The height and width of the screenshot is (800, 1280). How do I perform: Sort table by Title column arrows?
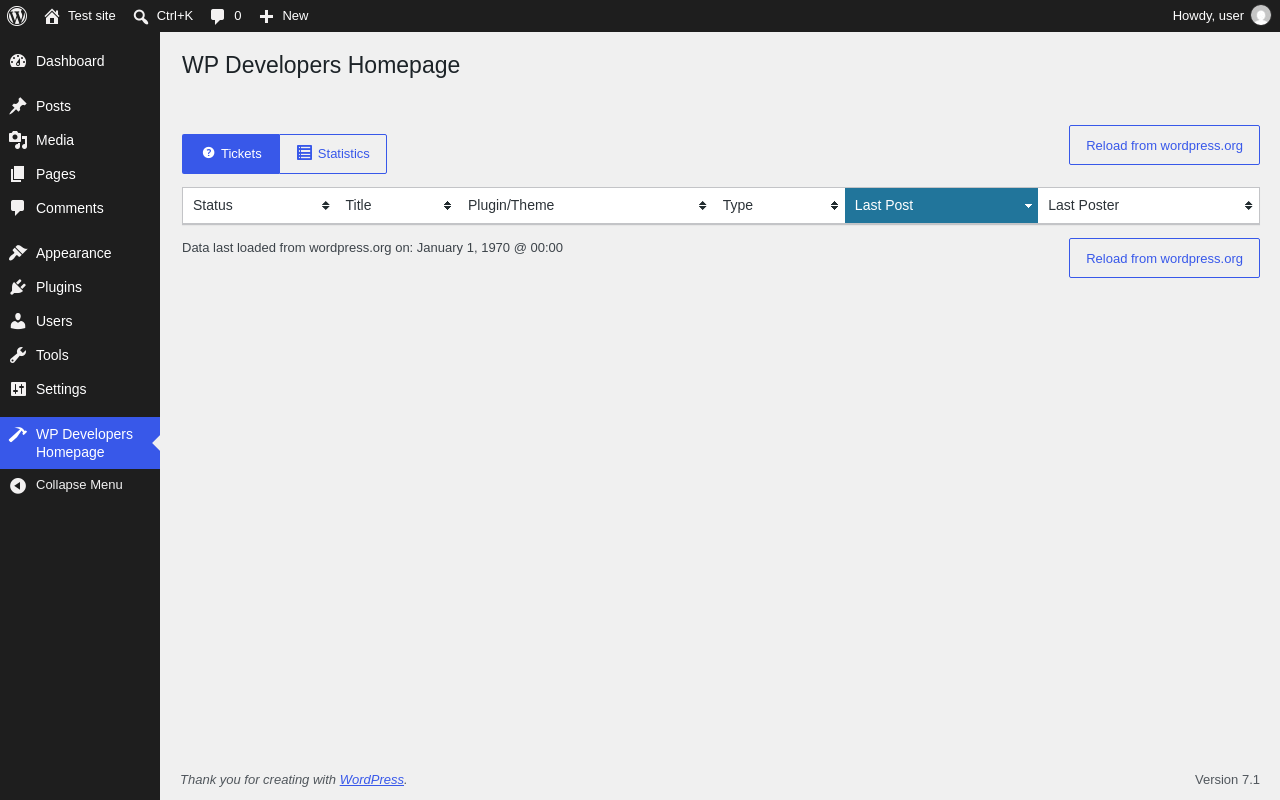pyautogui.click(x=448, y=205)
